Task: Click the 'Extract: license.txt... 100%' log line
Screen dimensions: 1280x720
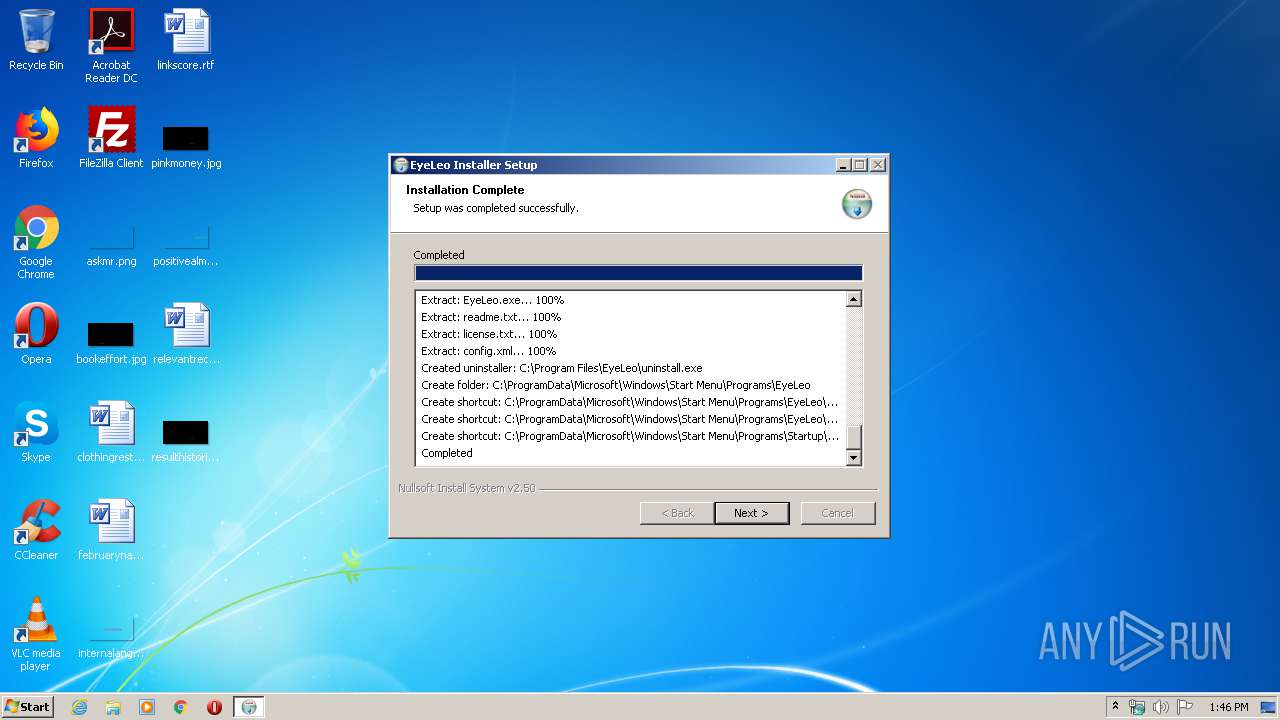Action: click(x=489, y=334)
